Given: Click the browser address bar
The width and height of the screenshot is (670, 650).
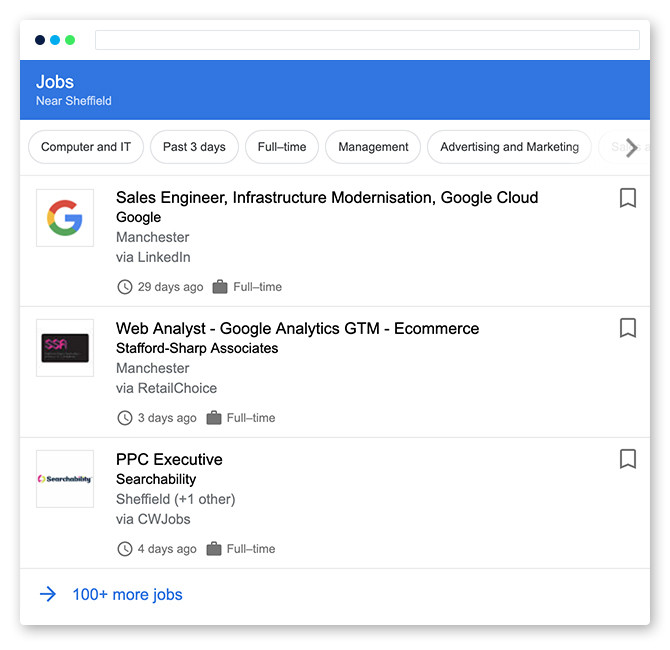Looking at the screenshot, I should coord(366,40).
